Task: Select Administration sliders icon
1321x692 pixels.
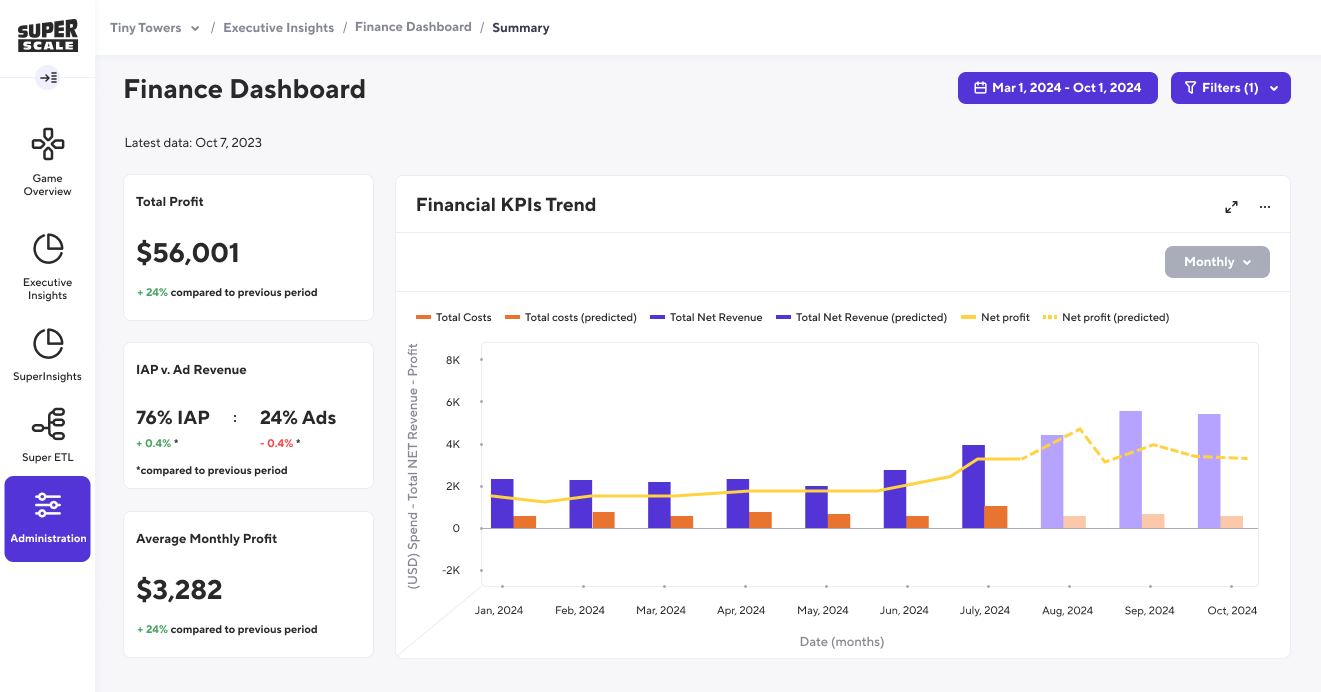Action: 47,506
